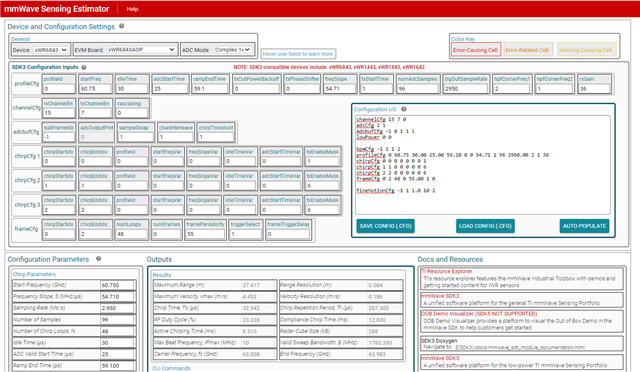Click help icon beside Device and Configuration Settings
This screenshot has width=640, height=372.
[122, 26]
